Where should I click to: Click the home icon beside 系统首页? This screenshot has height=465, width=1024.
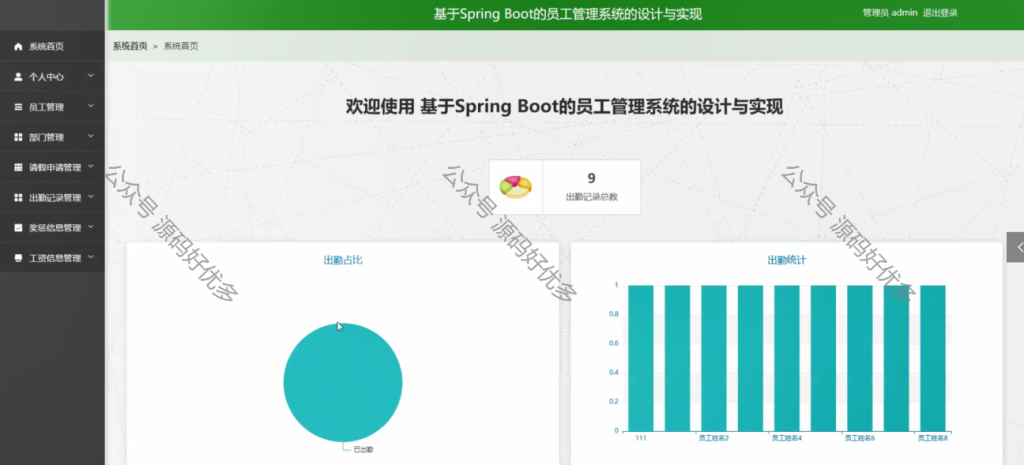pyautogui.click(x=18, y=46)
